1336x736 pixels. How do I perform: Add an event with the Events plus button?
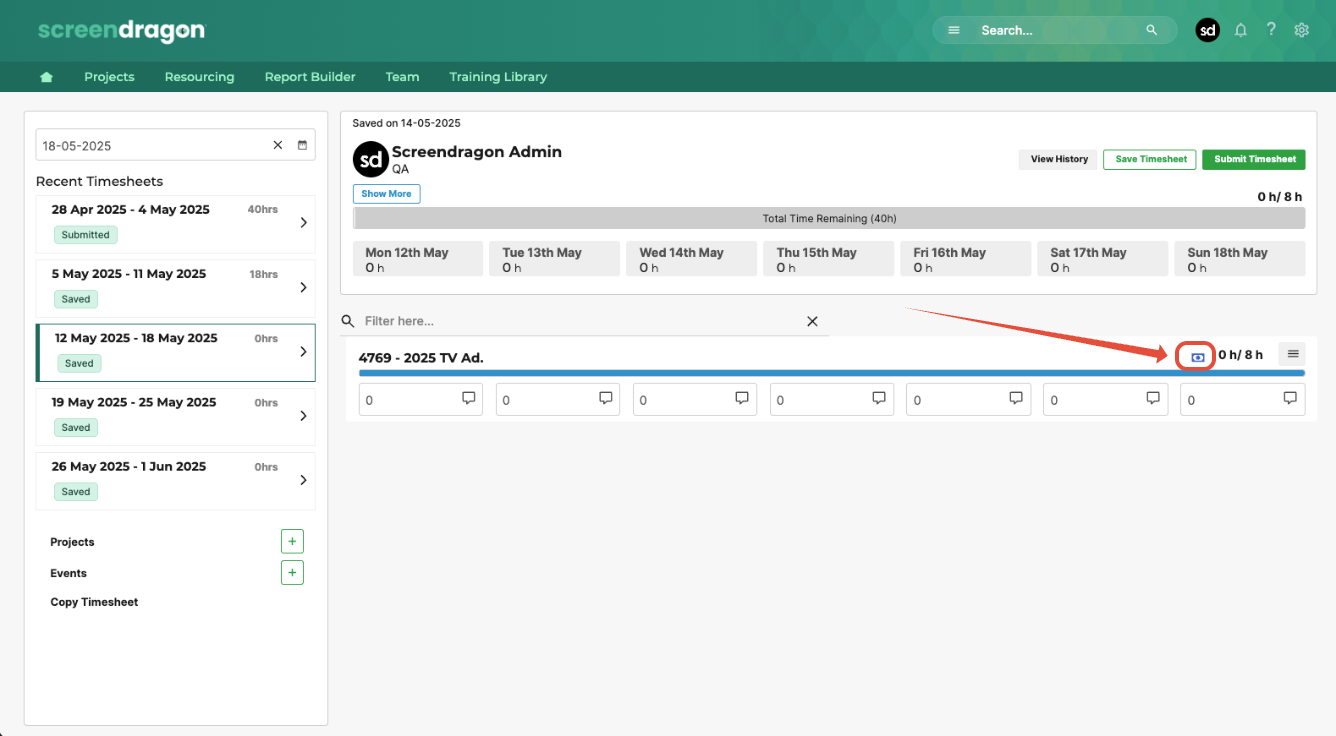pyautogui.click(x=292, y=573)
